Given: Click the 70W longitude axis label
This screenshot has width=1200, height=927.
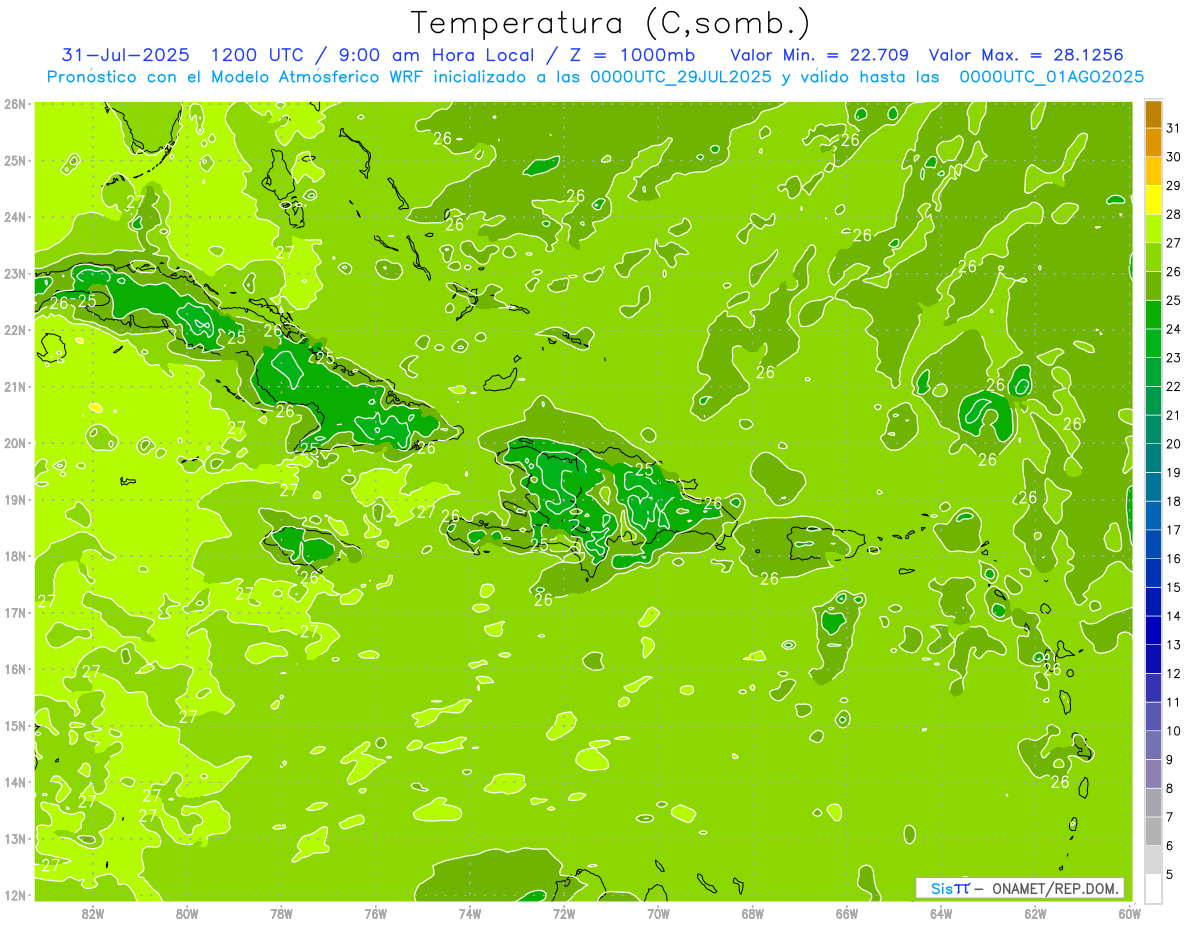Looking at the screenshot, I should (x=658, y=913).
